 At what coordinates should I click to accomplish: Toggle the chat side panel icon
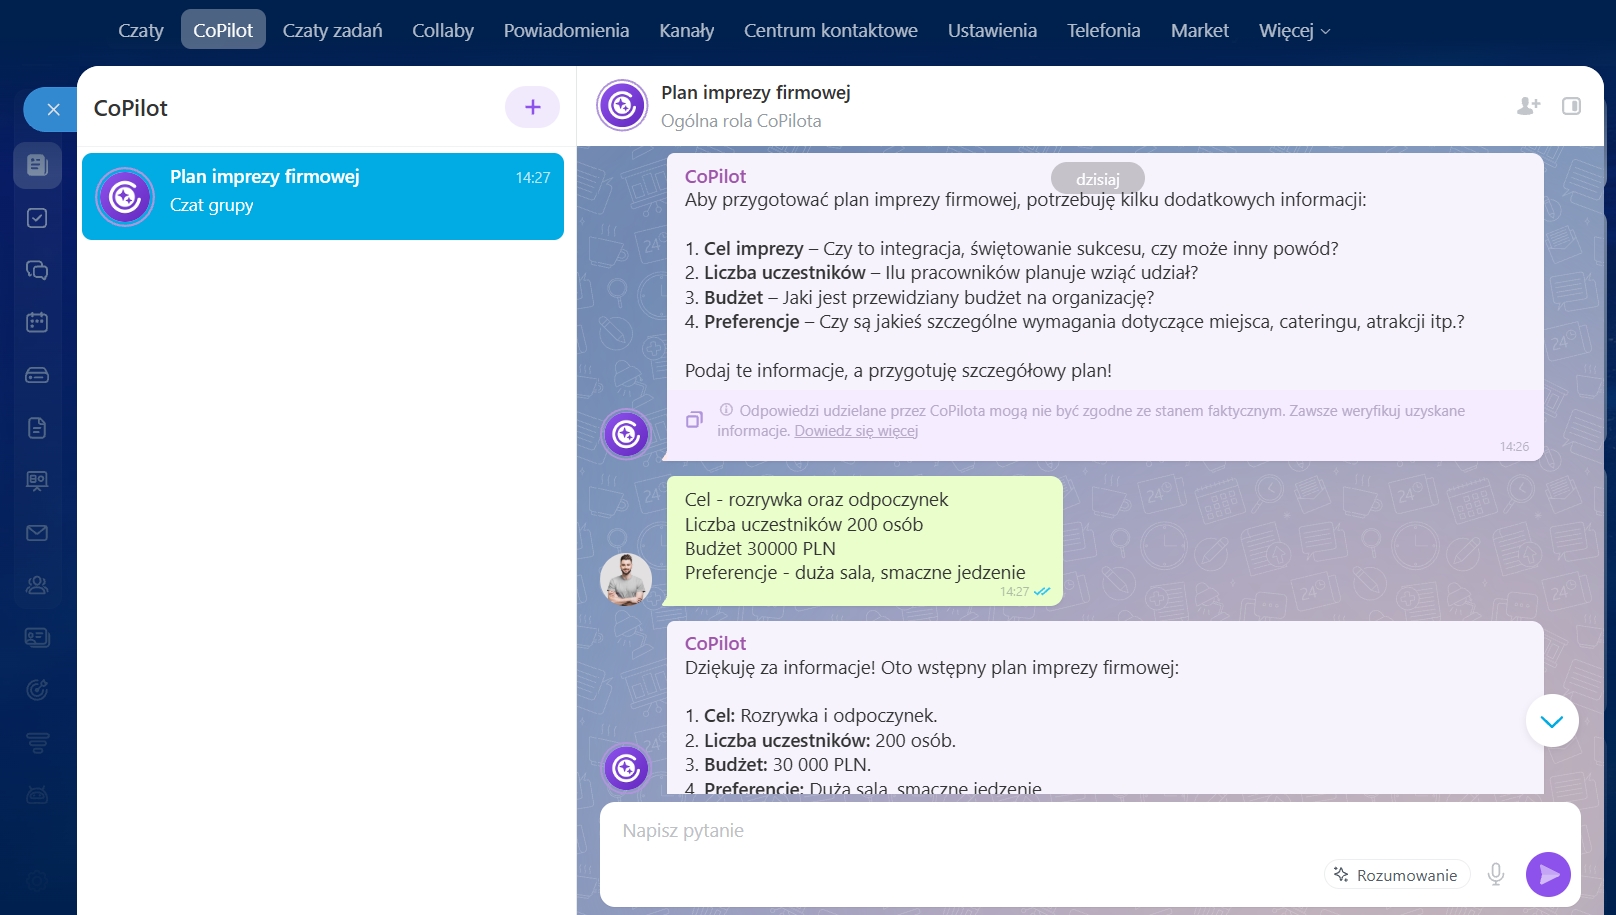coord(1571,106)
